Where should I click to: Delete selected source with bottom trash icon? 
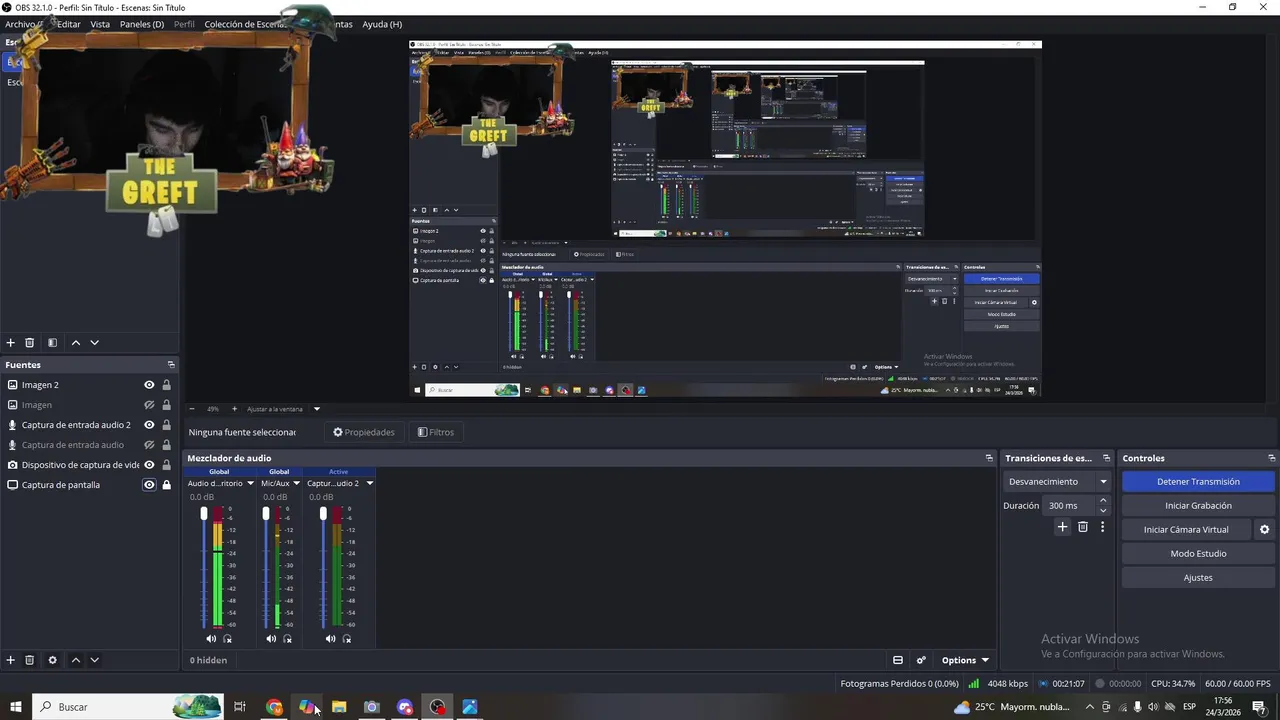[x=30, y=660]
